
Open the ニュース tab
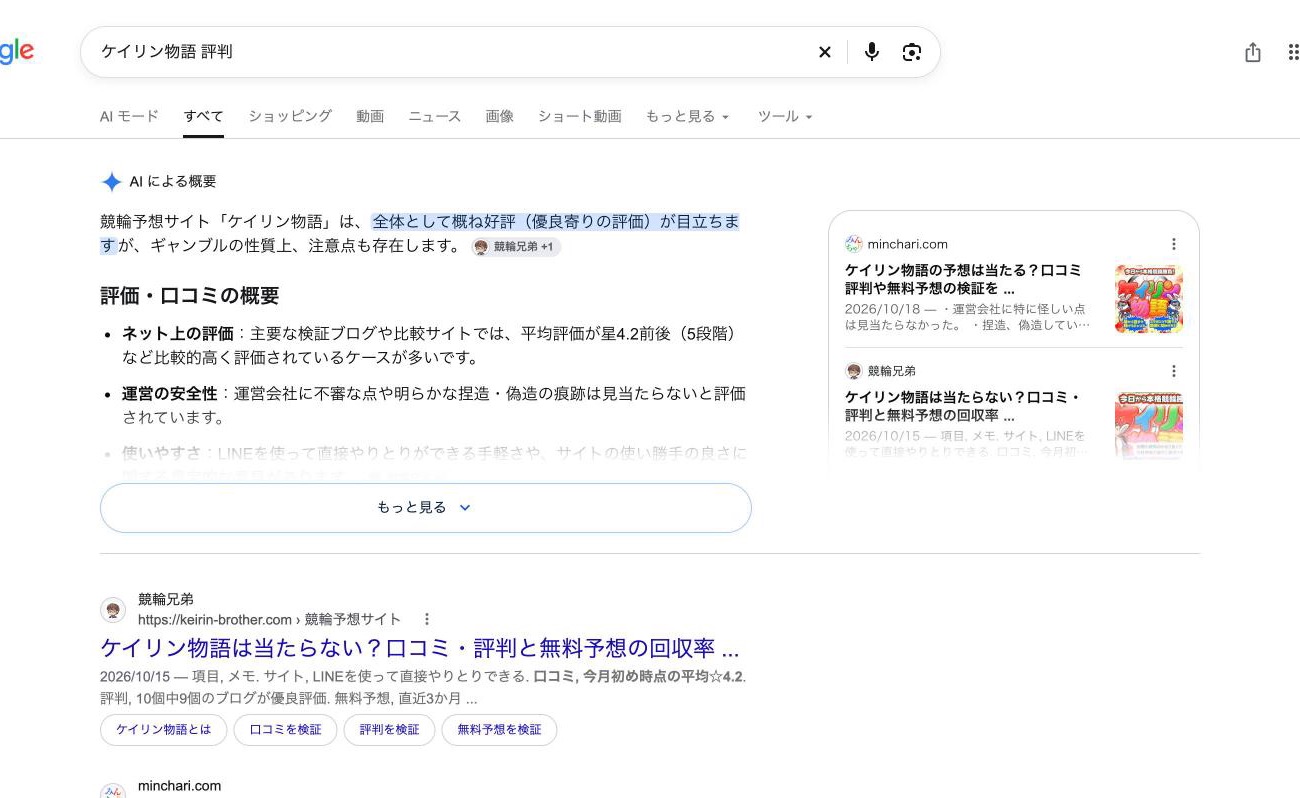tap(435, 116)
